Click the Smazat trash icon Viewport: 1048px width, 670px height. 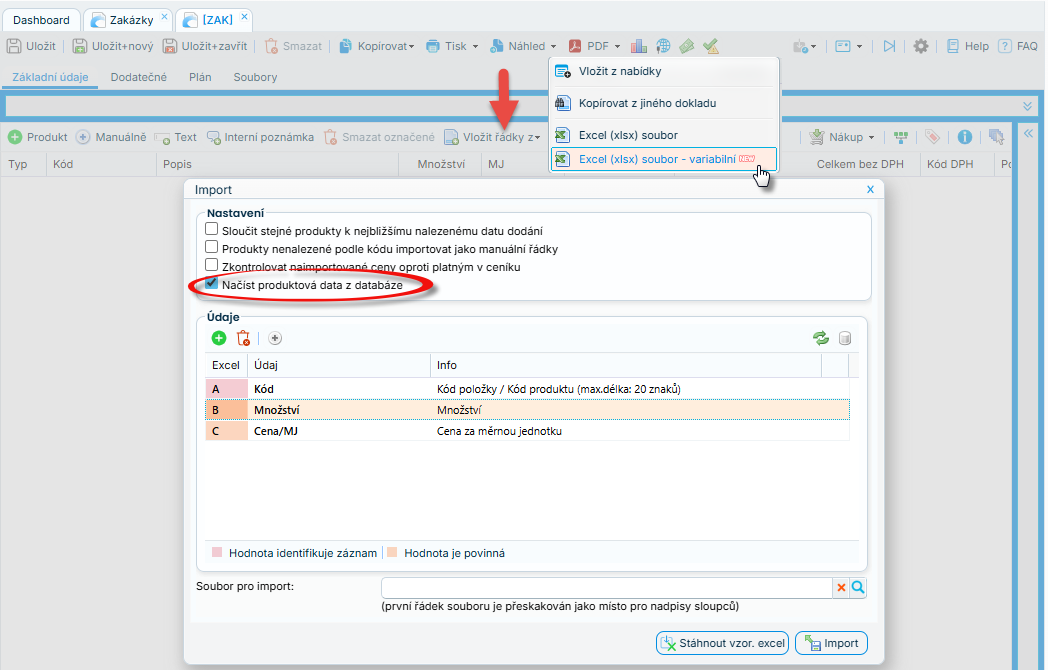pyautogui.click(x=271, y=46)
